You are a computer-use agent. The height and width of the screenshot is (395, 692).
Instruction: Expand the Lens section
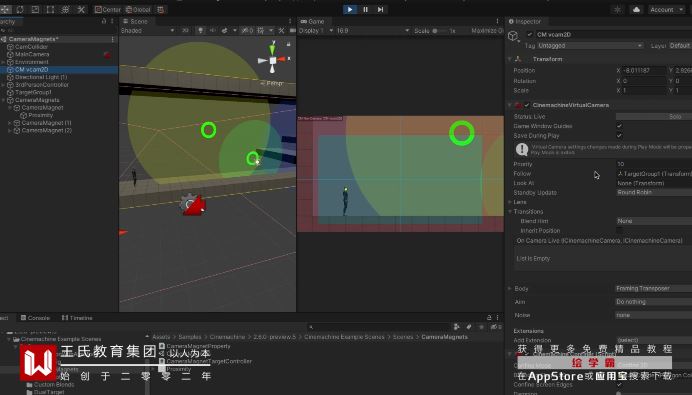[510, 202]
